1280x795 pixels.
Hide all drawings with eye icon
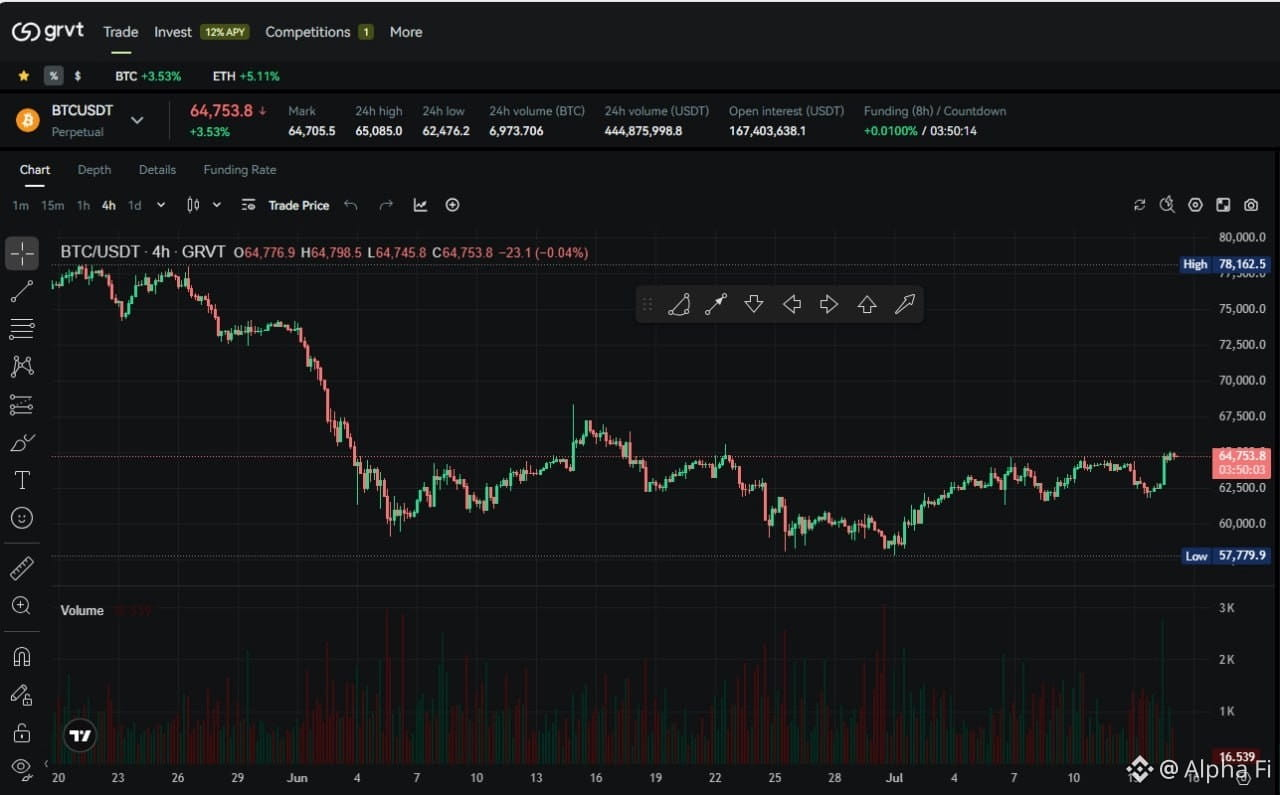22,767
